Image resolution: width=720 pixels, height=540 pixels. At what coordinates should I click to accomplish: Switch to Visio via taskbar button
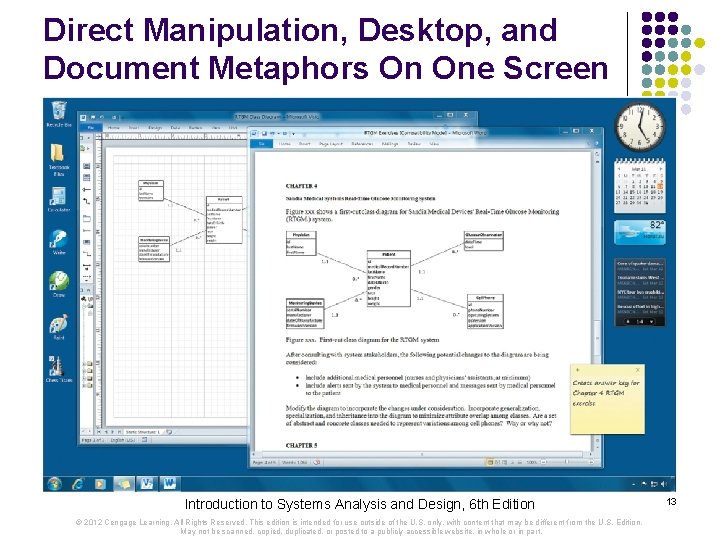point(146,484)
